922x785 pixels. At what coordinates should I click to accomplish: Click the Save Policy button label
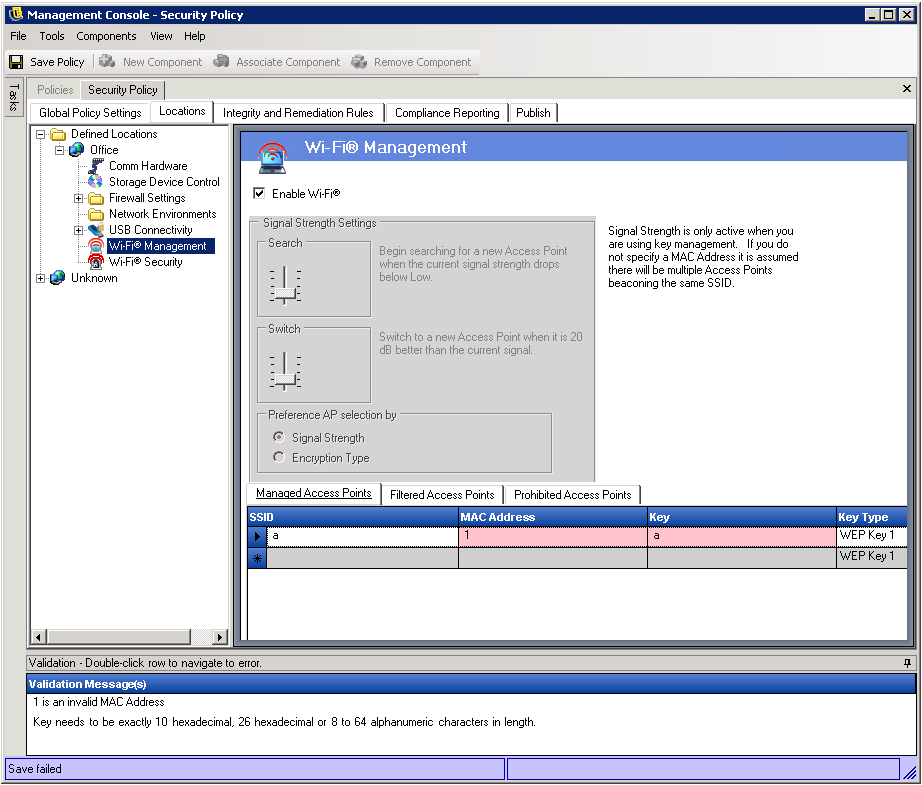[x=57, y=62]
